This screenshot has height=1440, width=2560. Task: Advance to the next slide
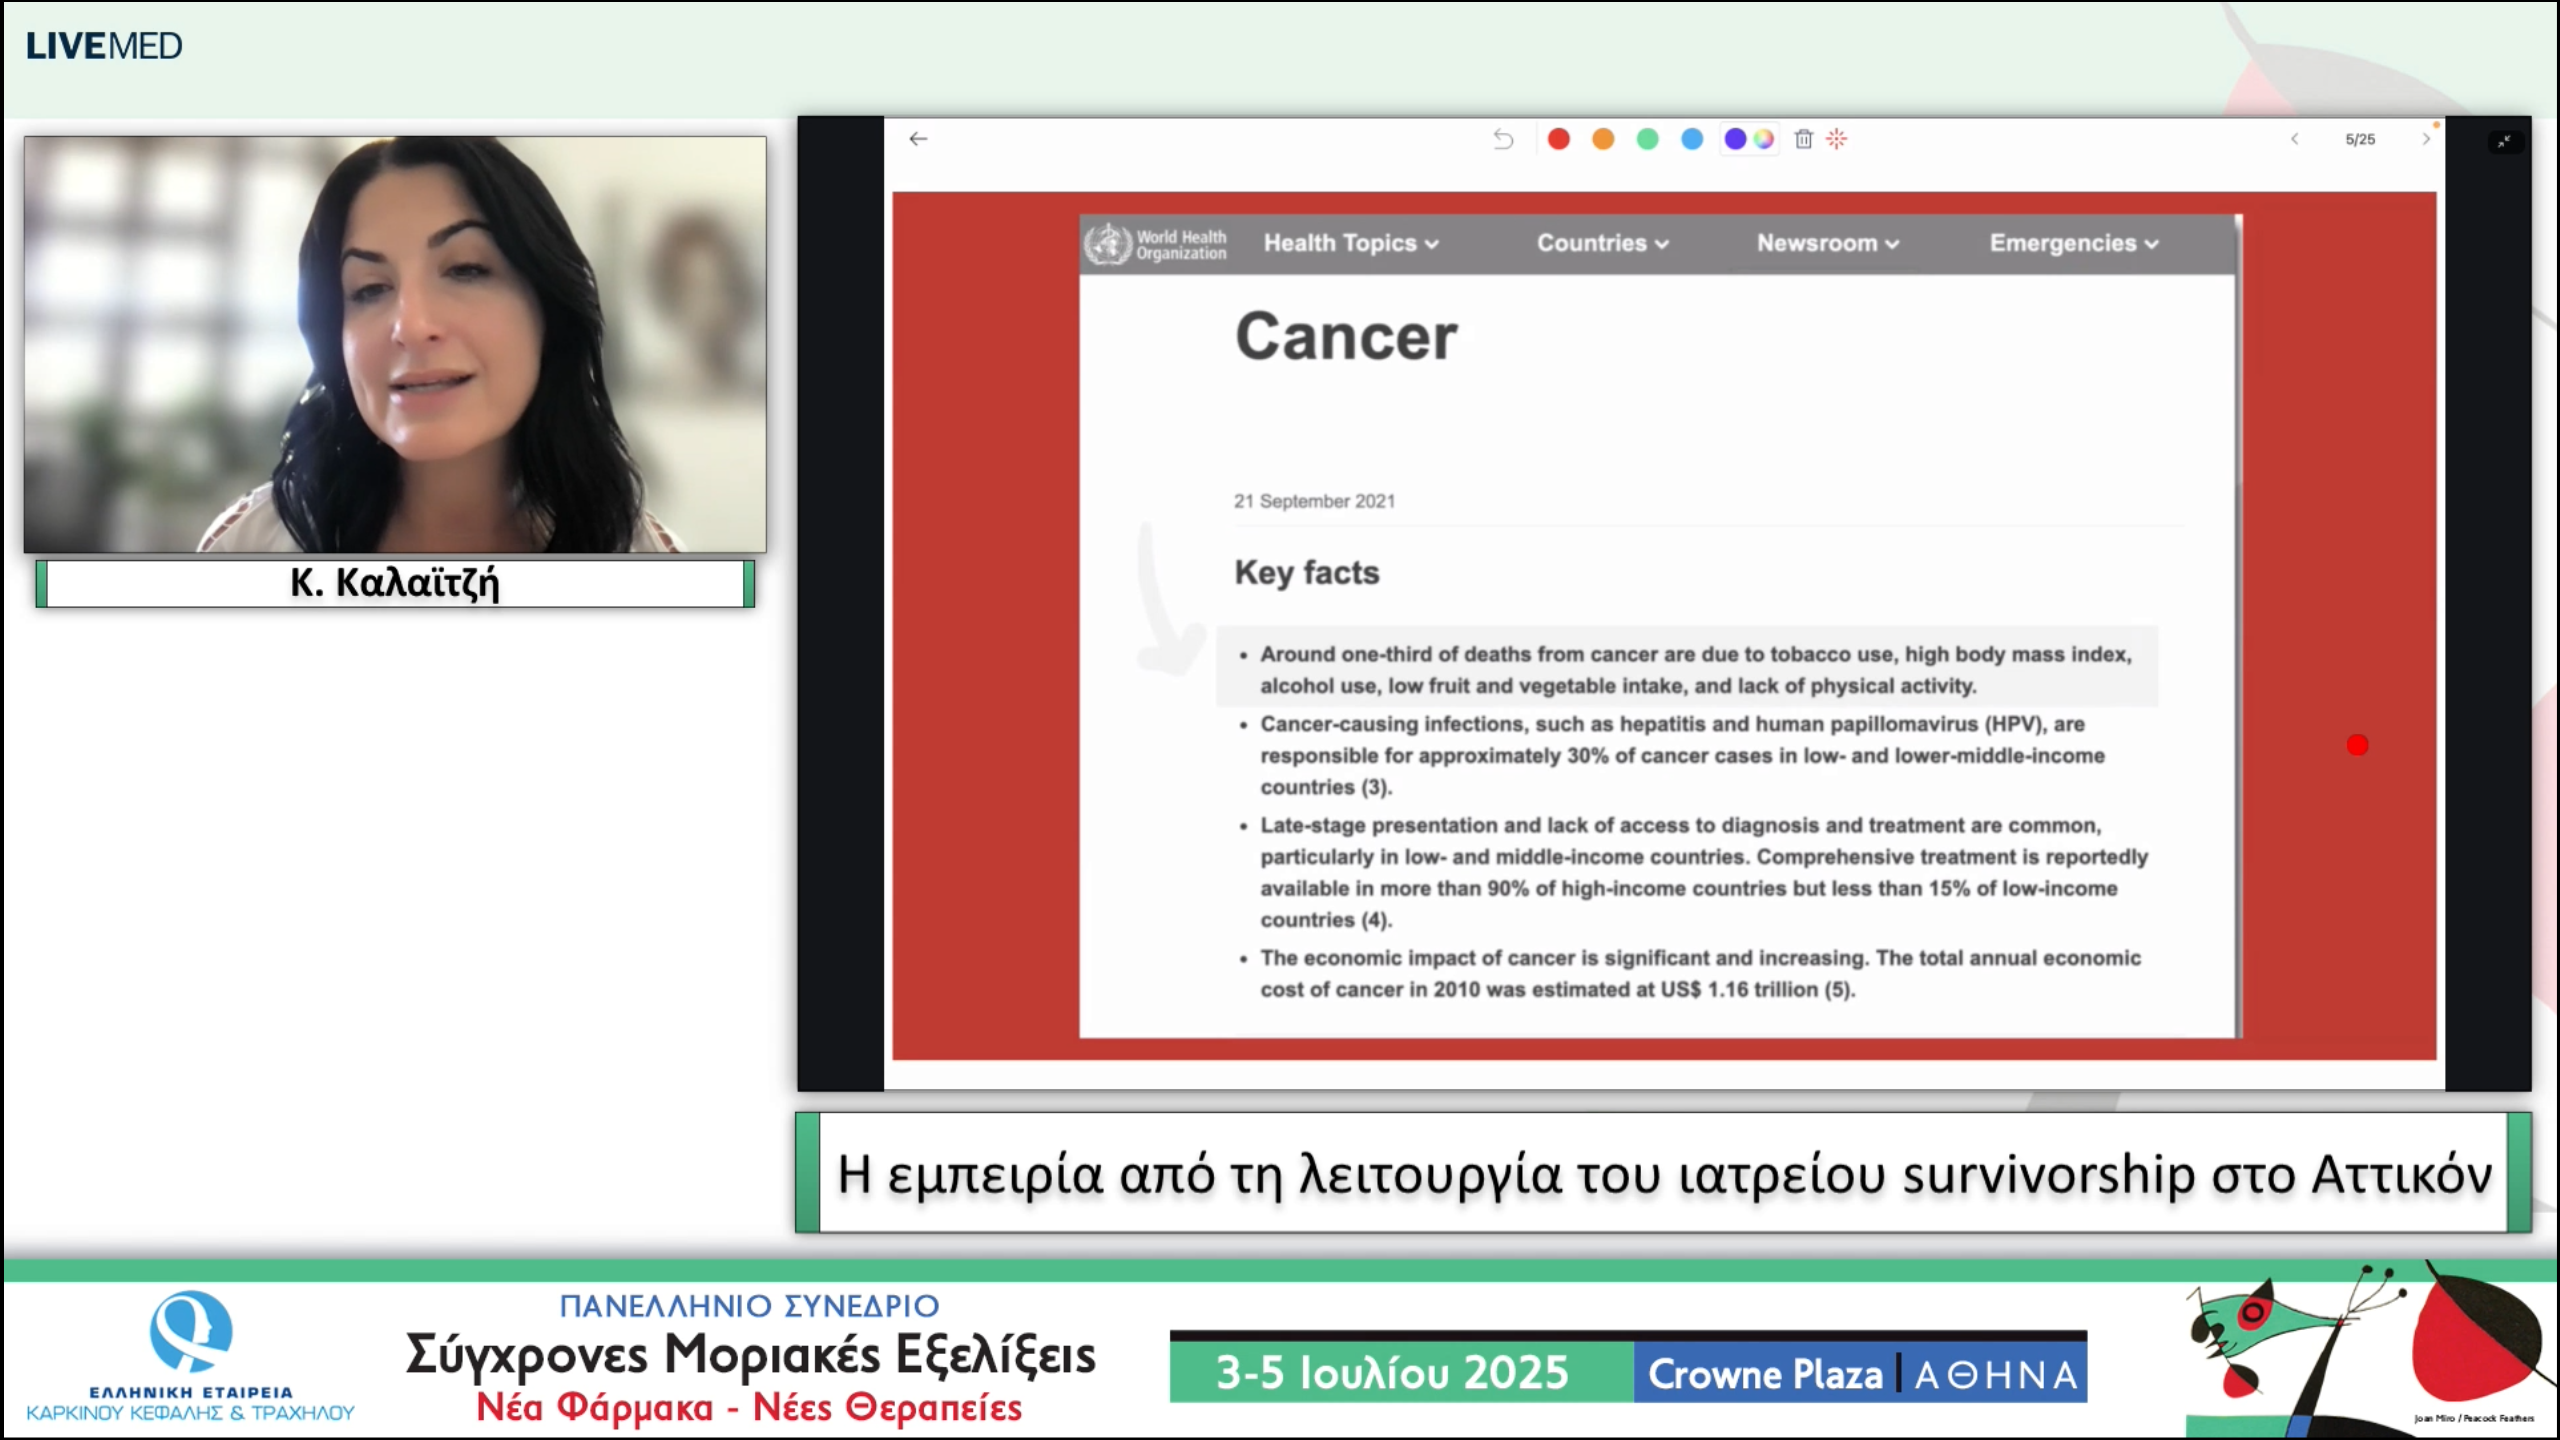[x=2427, y=140]
